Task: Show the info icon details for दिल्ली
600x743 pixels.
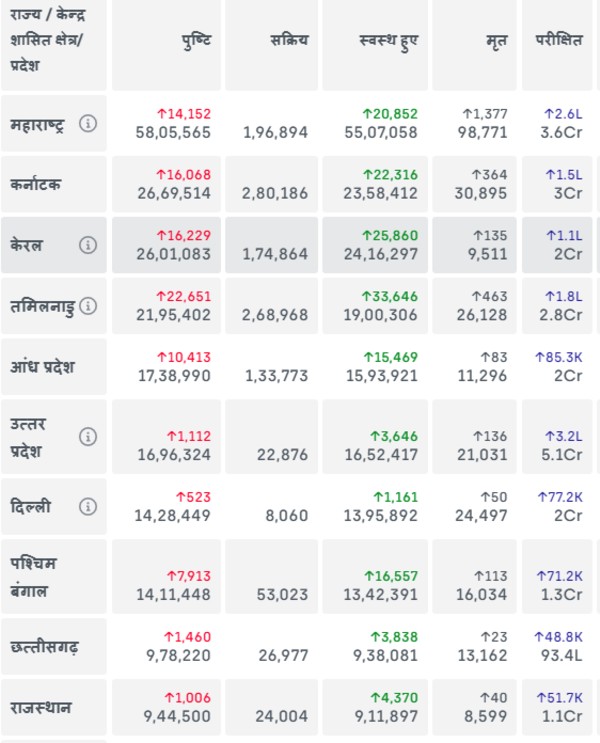Action: tap(88, 507)
